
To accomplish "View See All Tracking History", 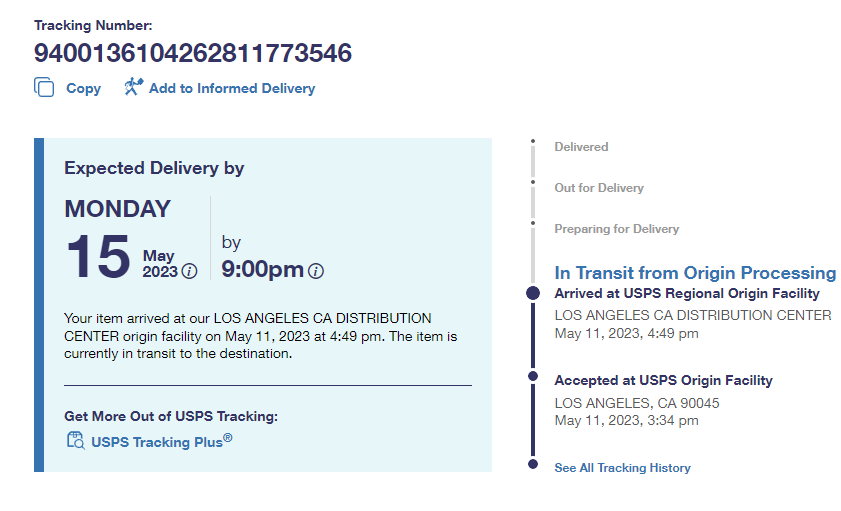I will (622, 467).
